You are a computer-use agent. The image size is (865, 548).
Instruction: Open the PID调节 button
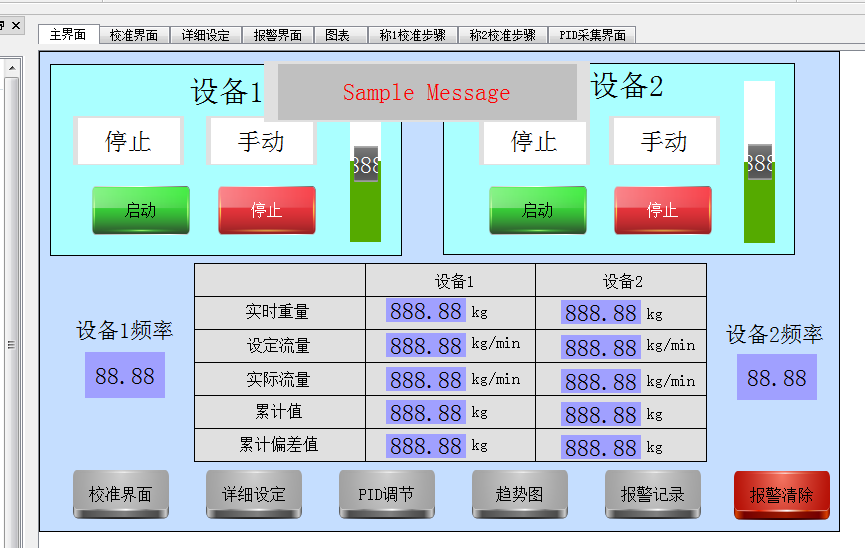[387, 494]
